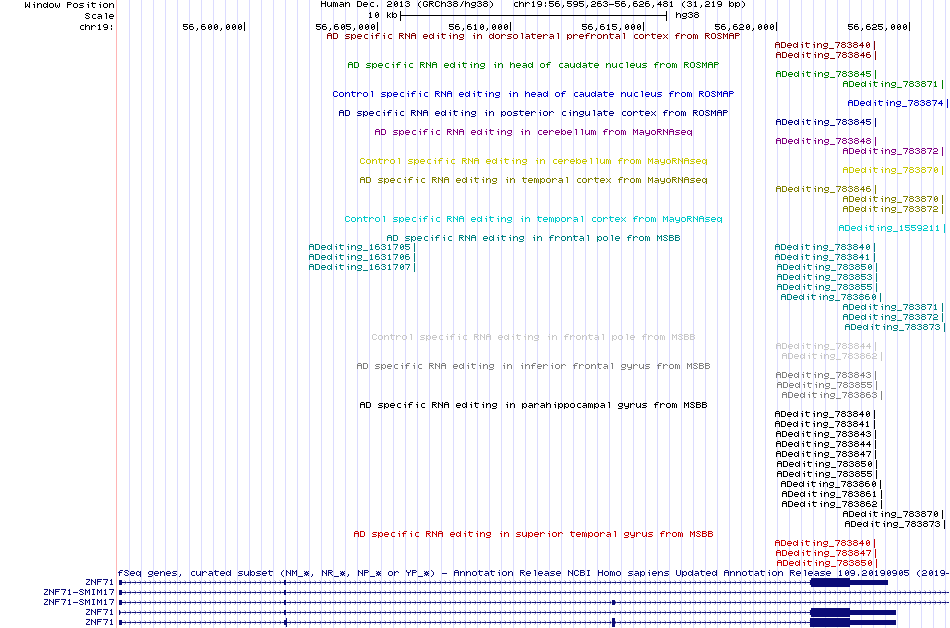
Task: Select yellow ADediting_783870 in Control cerebellum track
Action: [x=892, y=170]
